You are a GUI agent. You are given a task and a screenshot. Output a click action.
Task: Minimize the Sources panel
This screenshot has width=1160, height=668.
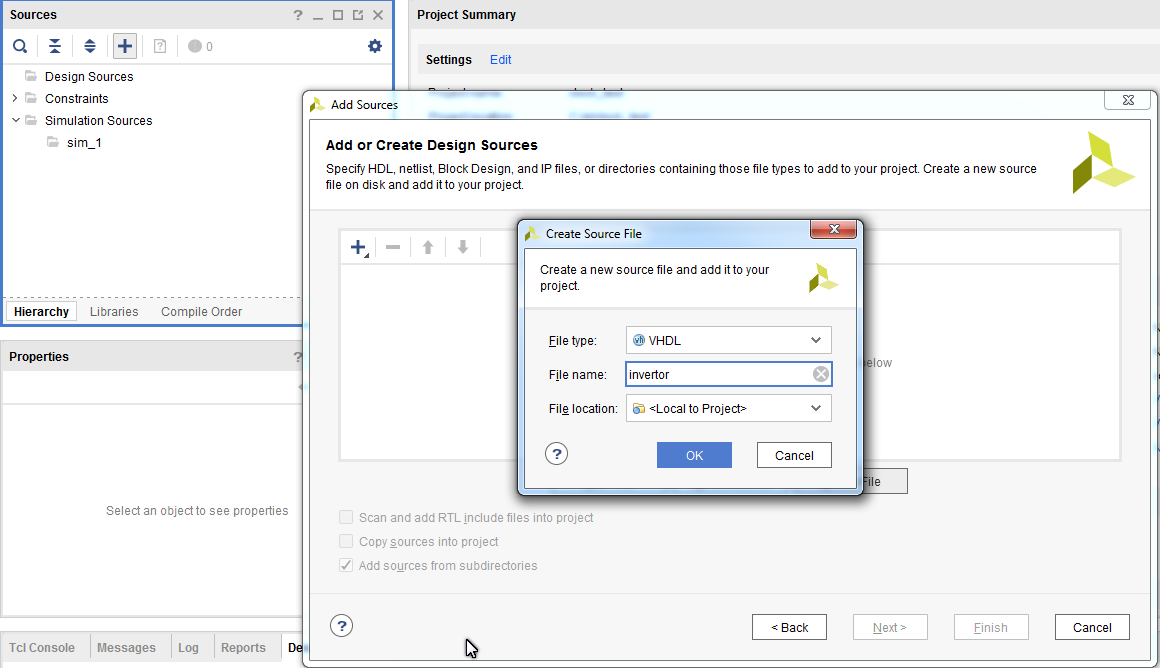318,15
